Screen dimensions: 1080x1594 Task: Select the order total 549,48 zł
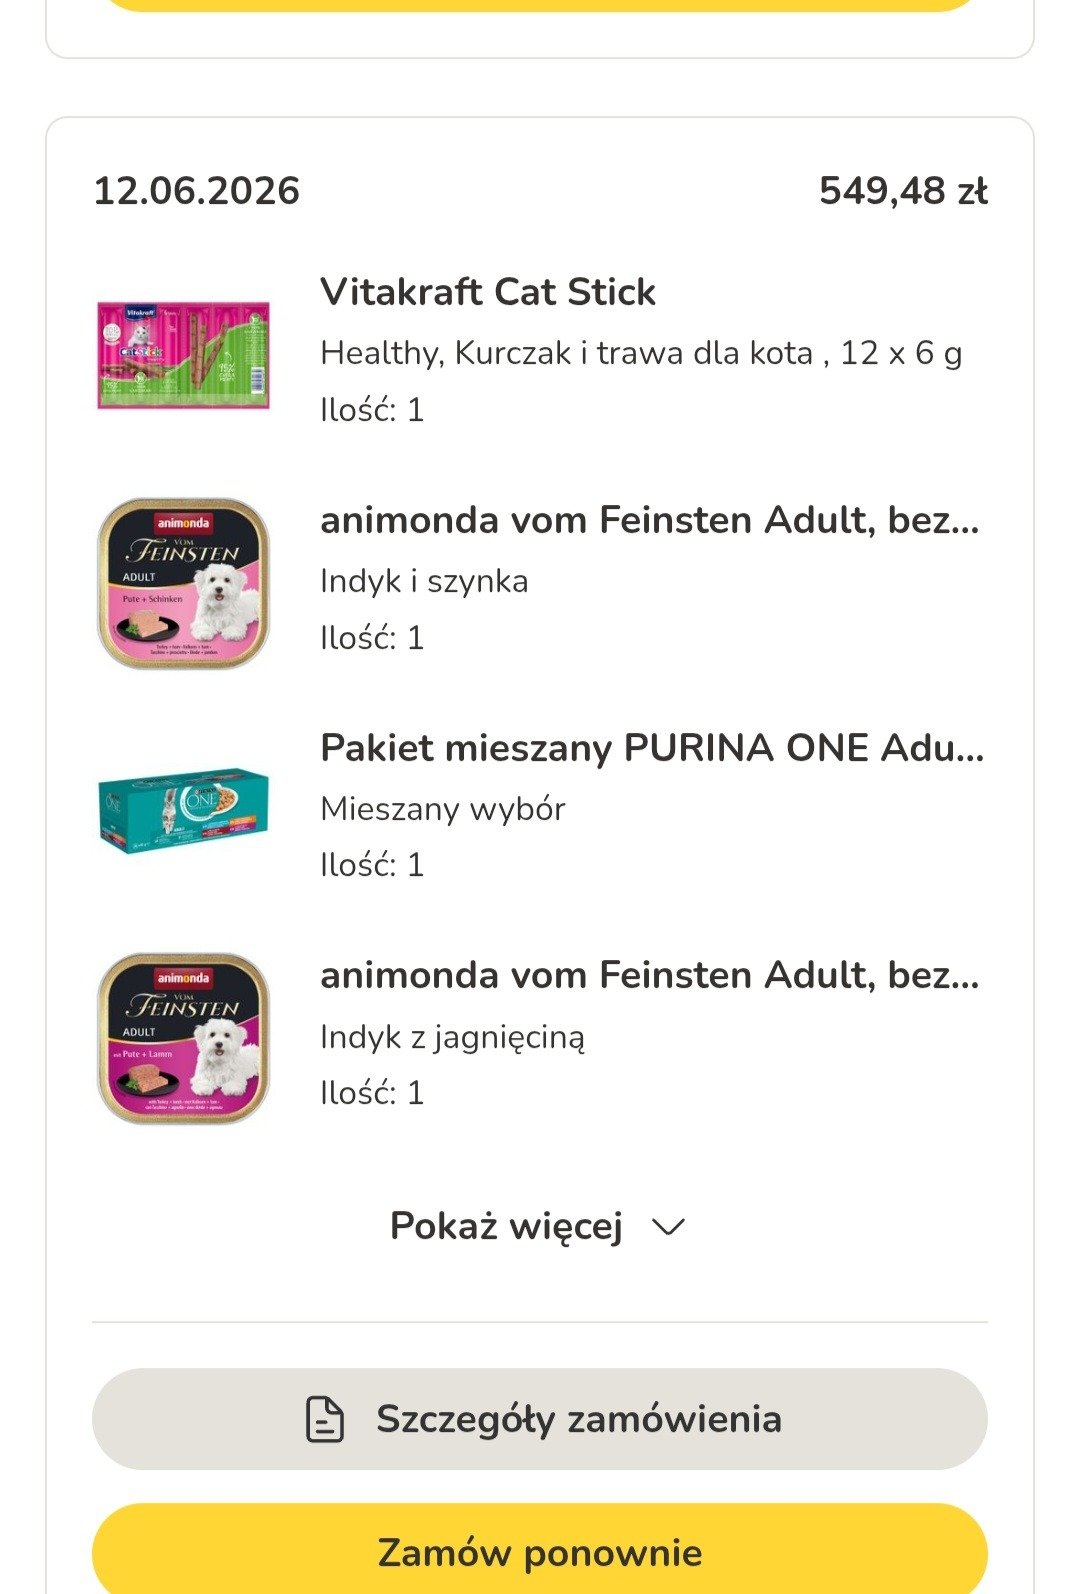coord(904,191)
